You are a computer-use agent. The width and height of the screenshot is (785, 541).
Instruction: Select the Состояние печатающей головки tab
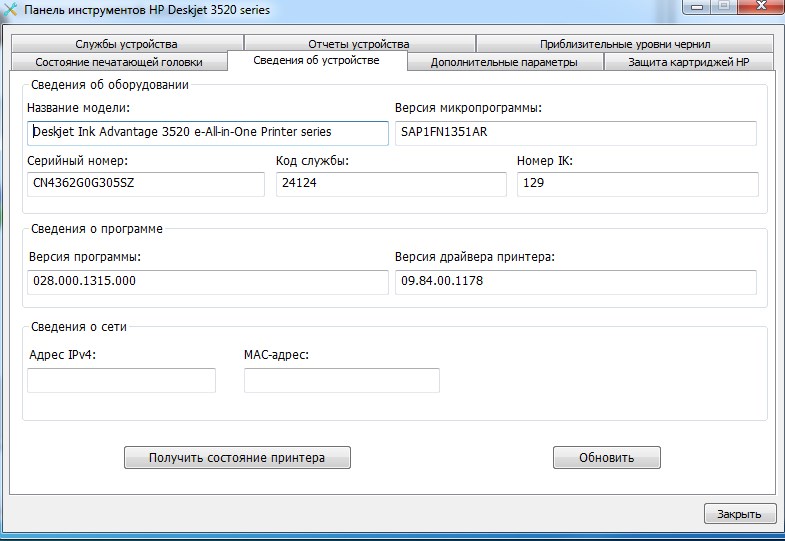coord(118,62)
